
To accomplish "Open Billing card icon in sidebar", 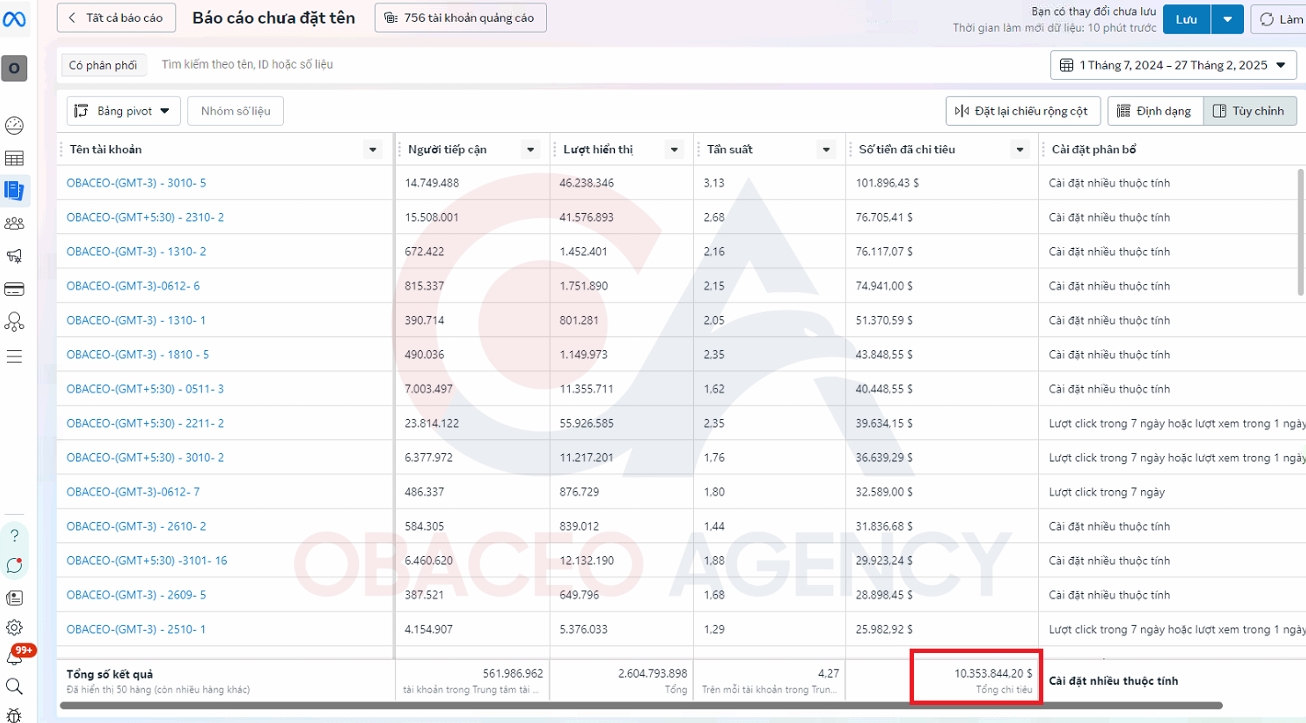I will pos(14,289).
